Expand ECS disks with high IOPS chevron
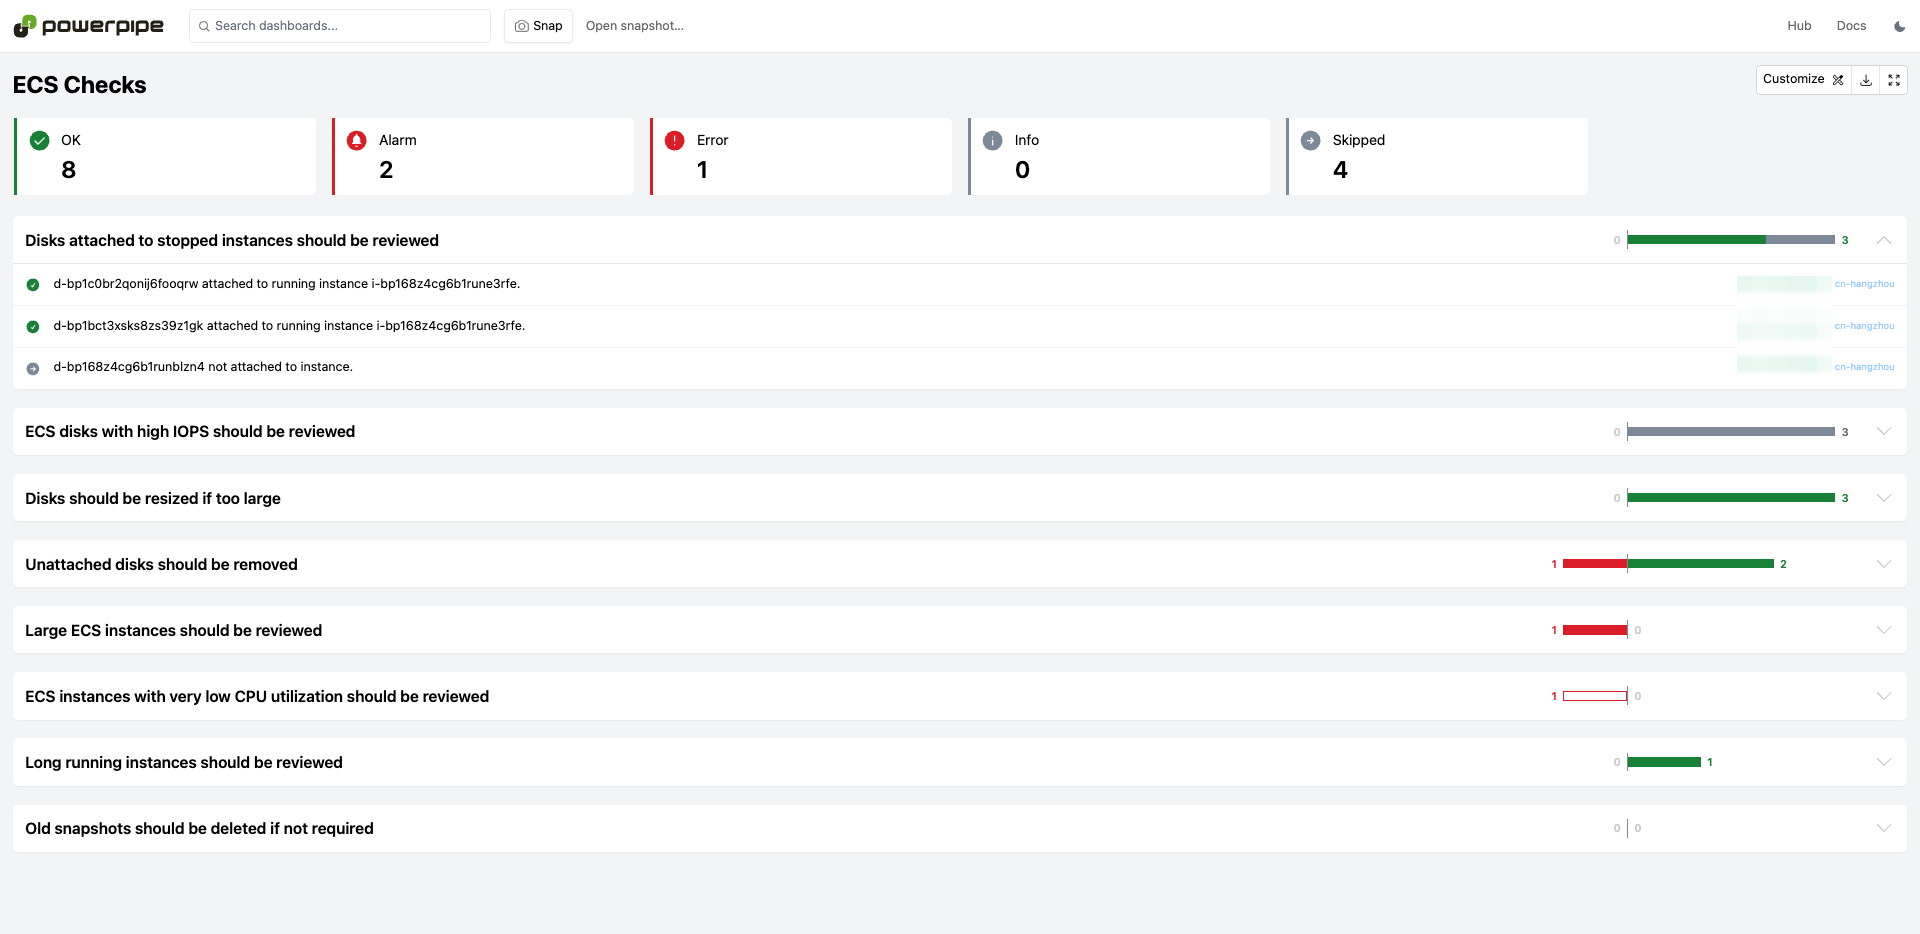This screenshot has width=1920, height=934. (x=1884, y=431)
